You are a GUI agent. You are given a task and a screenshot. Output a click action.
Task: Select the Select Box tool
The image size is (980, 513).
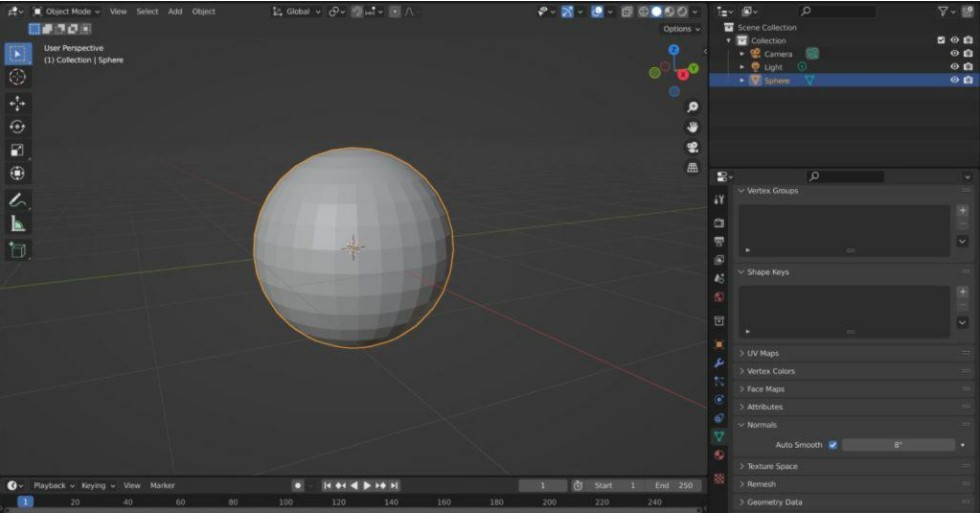pyautogui.click(x=18, y=54)
